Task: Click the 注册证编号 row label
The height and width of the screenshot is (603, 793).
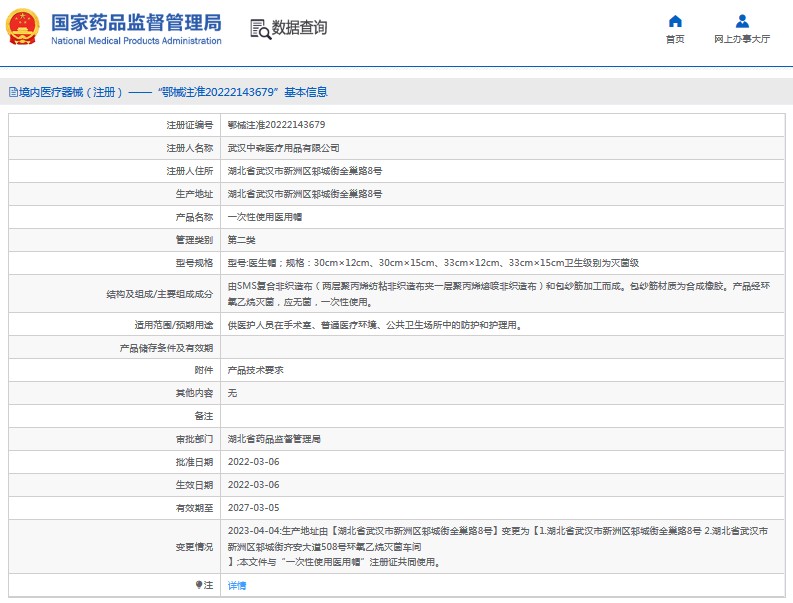Action: pos(190,125)
